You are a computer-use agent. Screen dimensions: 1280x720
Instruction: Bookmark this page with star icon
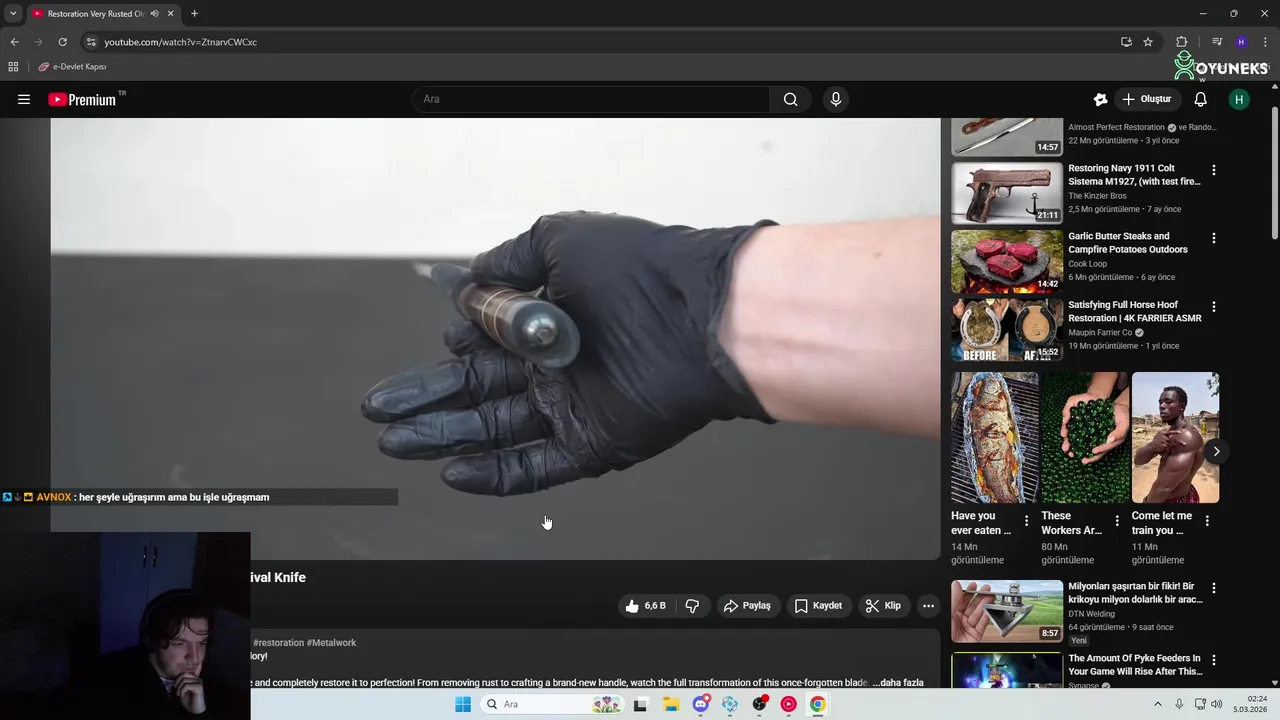pyautogui.click(x=1148, y=42)
